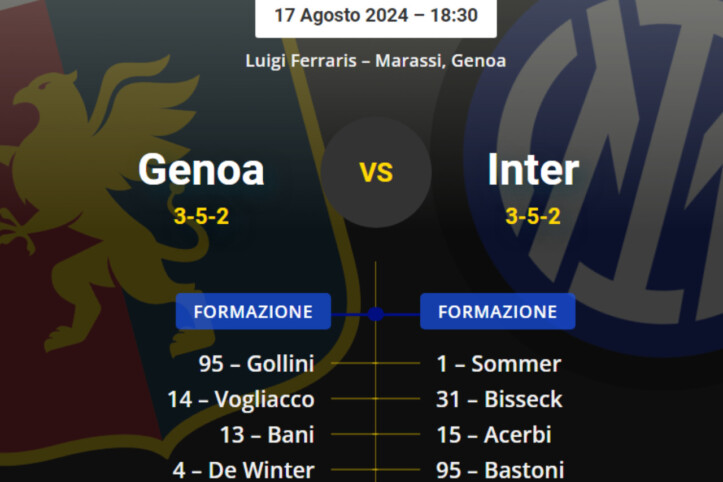Select Inter's Formazione button
The width and height of the screenshot is (723, 482).
497,312
